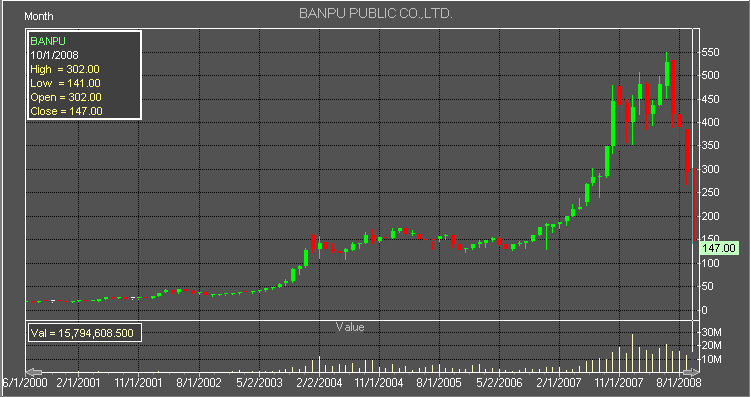
Task: Click the Month period label
Action: click(x=39, y=16)
